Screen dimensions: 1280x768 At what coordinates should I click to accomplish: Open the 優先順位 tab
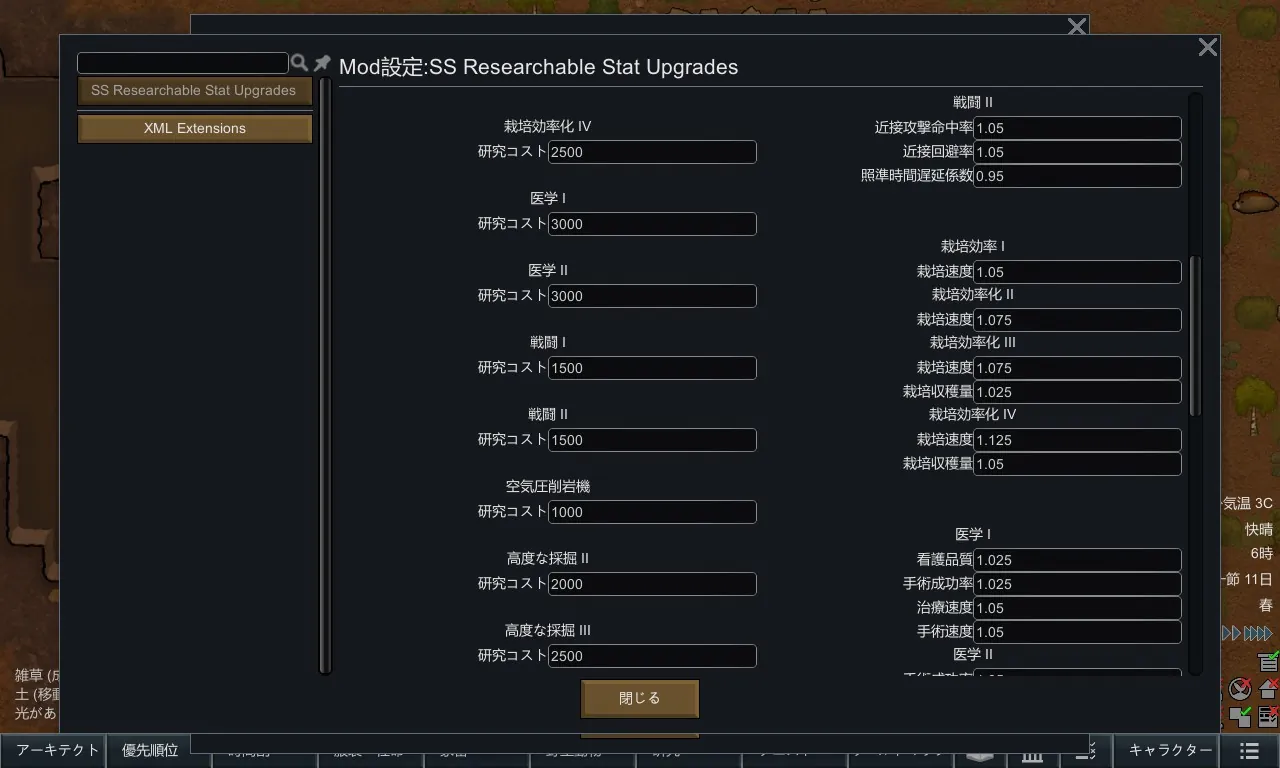(x=150, y=750)
